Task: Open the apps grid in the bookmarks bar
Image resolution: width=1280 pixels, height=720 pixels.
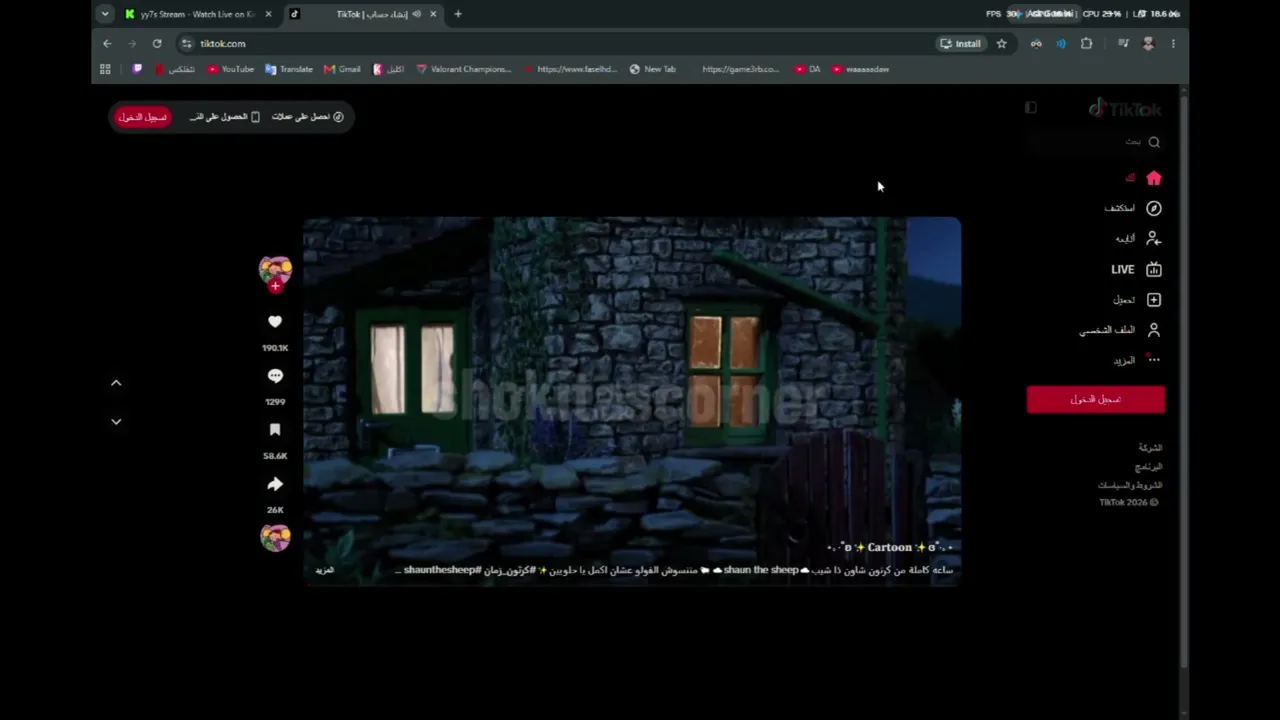Action: pyautogui.click(x=105, y=70)
